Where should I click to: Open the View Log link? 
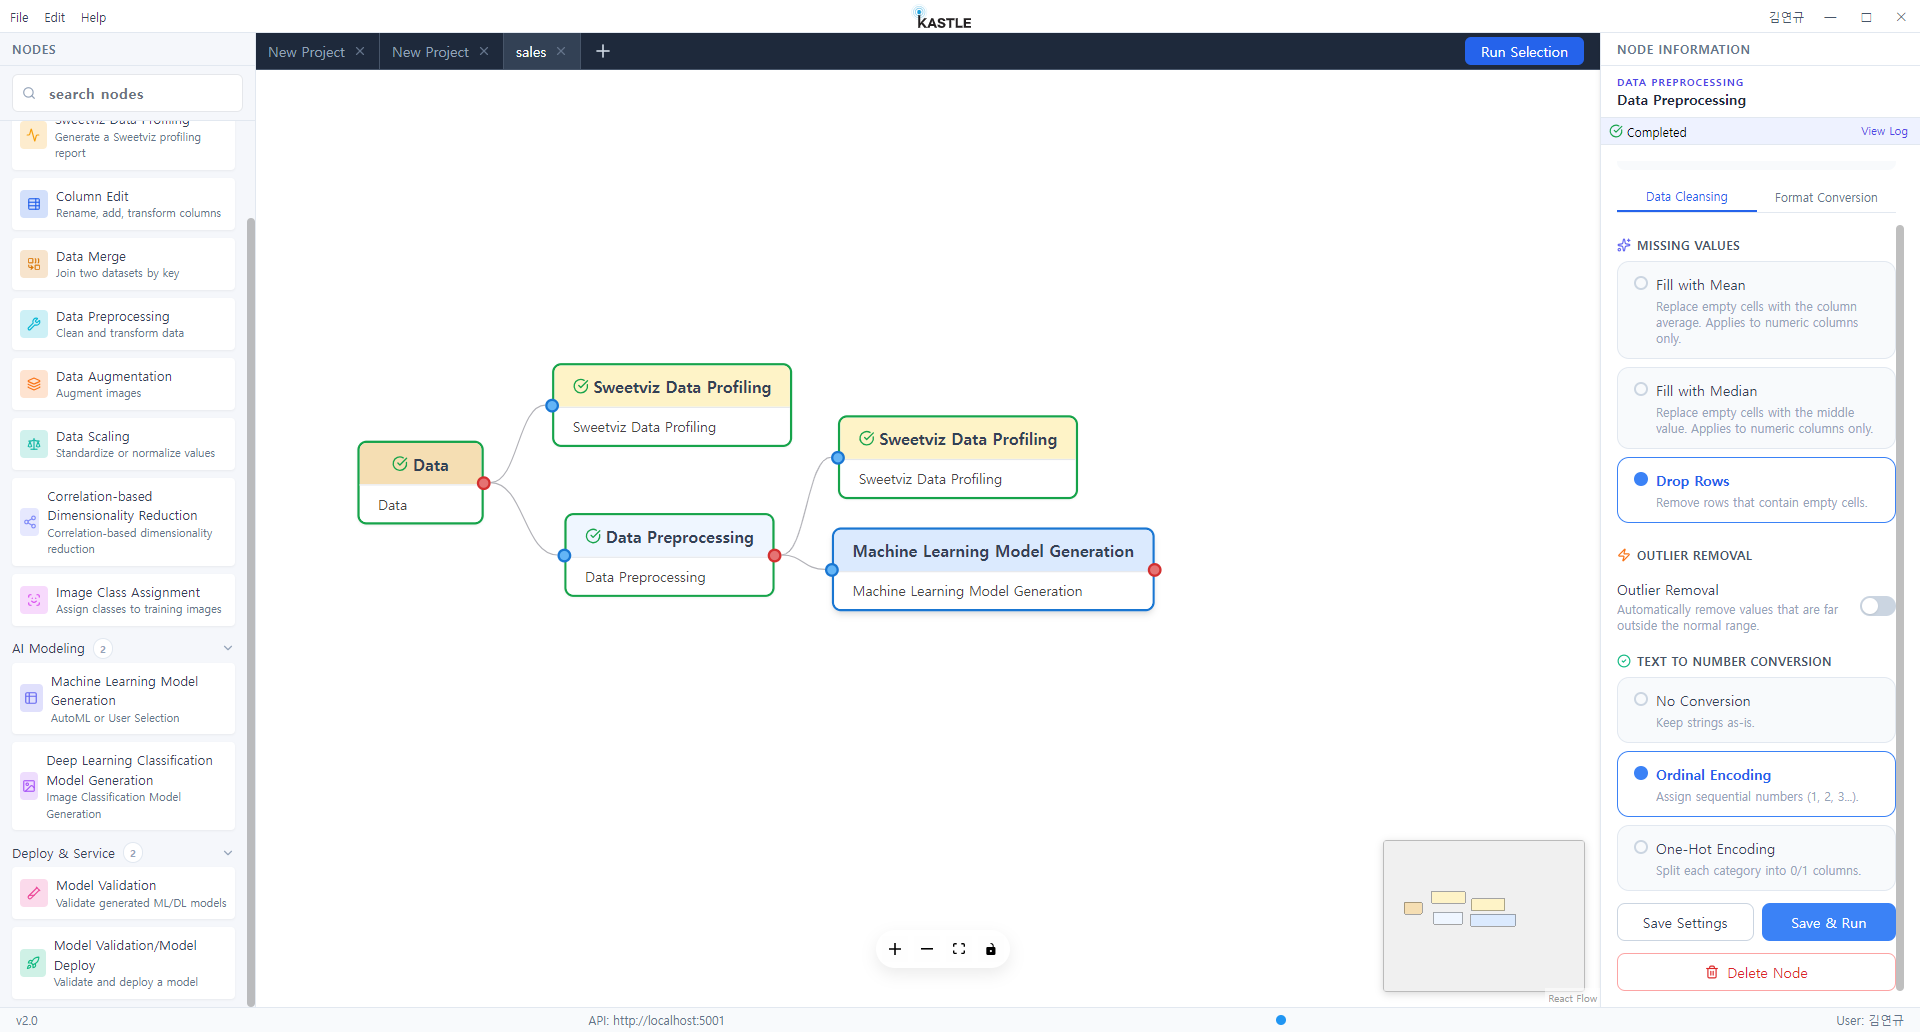point(1884,131)
